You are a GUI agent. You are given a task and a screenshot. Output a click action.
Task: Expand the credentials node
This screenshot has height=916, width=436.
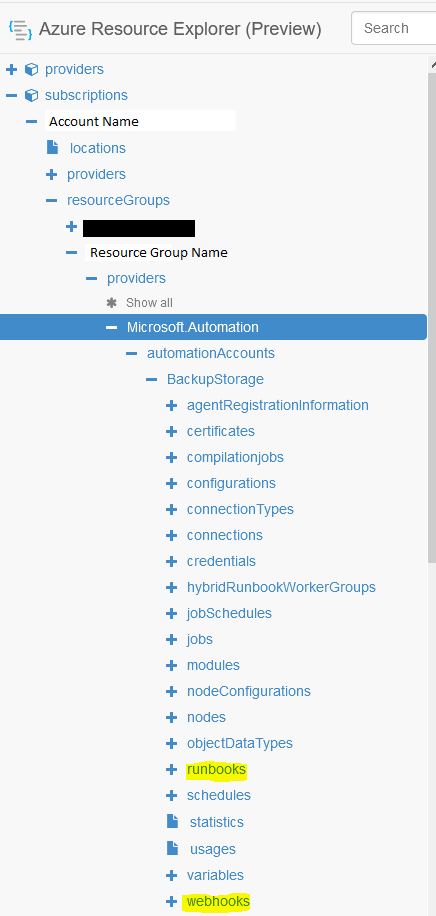pos(171,561)
